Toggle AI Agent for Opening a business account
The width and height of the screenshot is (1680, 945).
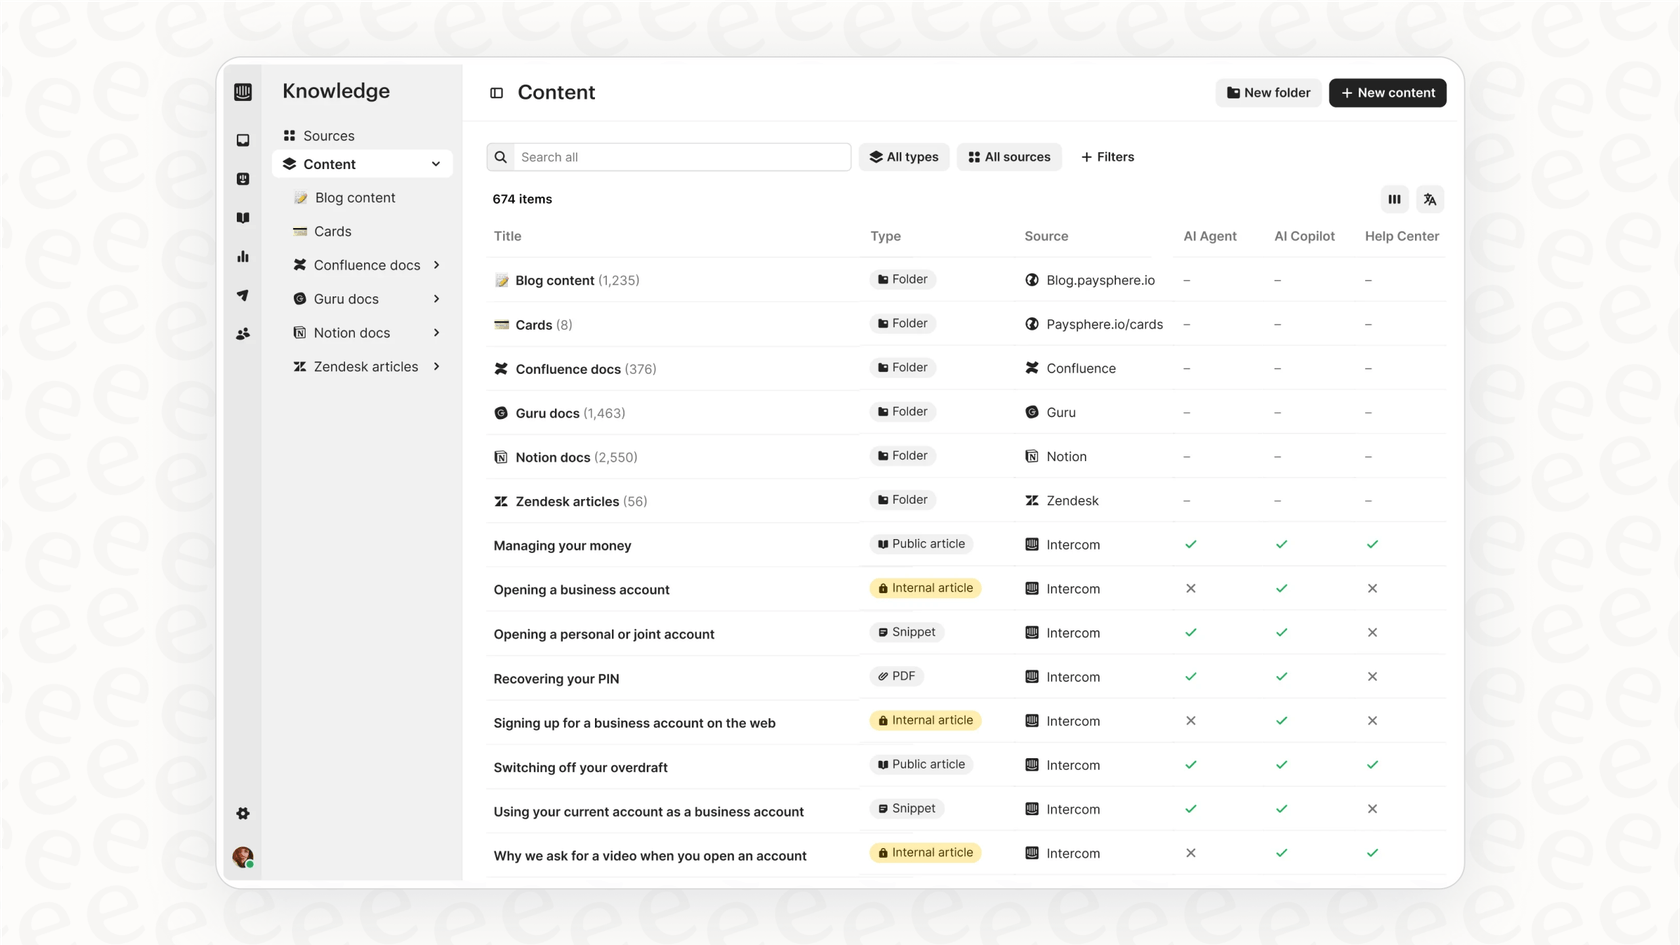coord(1190,589)
